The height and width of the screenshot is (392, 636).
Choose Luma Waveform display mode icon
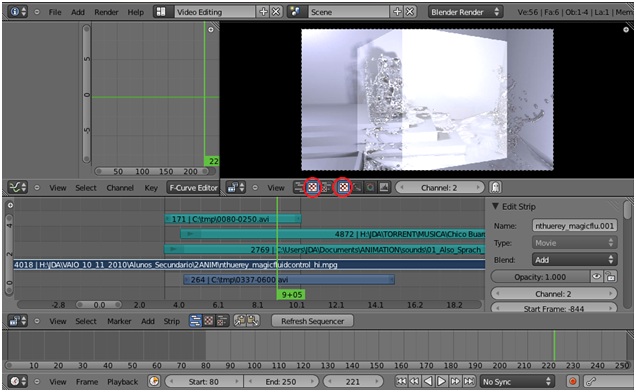click(x=357, y=187)
